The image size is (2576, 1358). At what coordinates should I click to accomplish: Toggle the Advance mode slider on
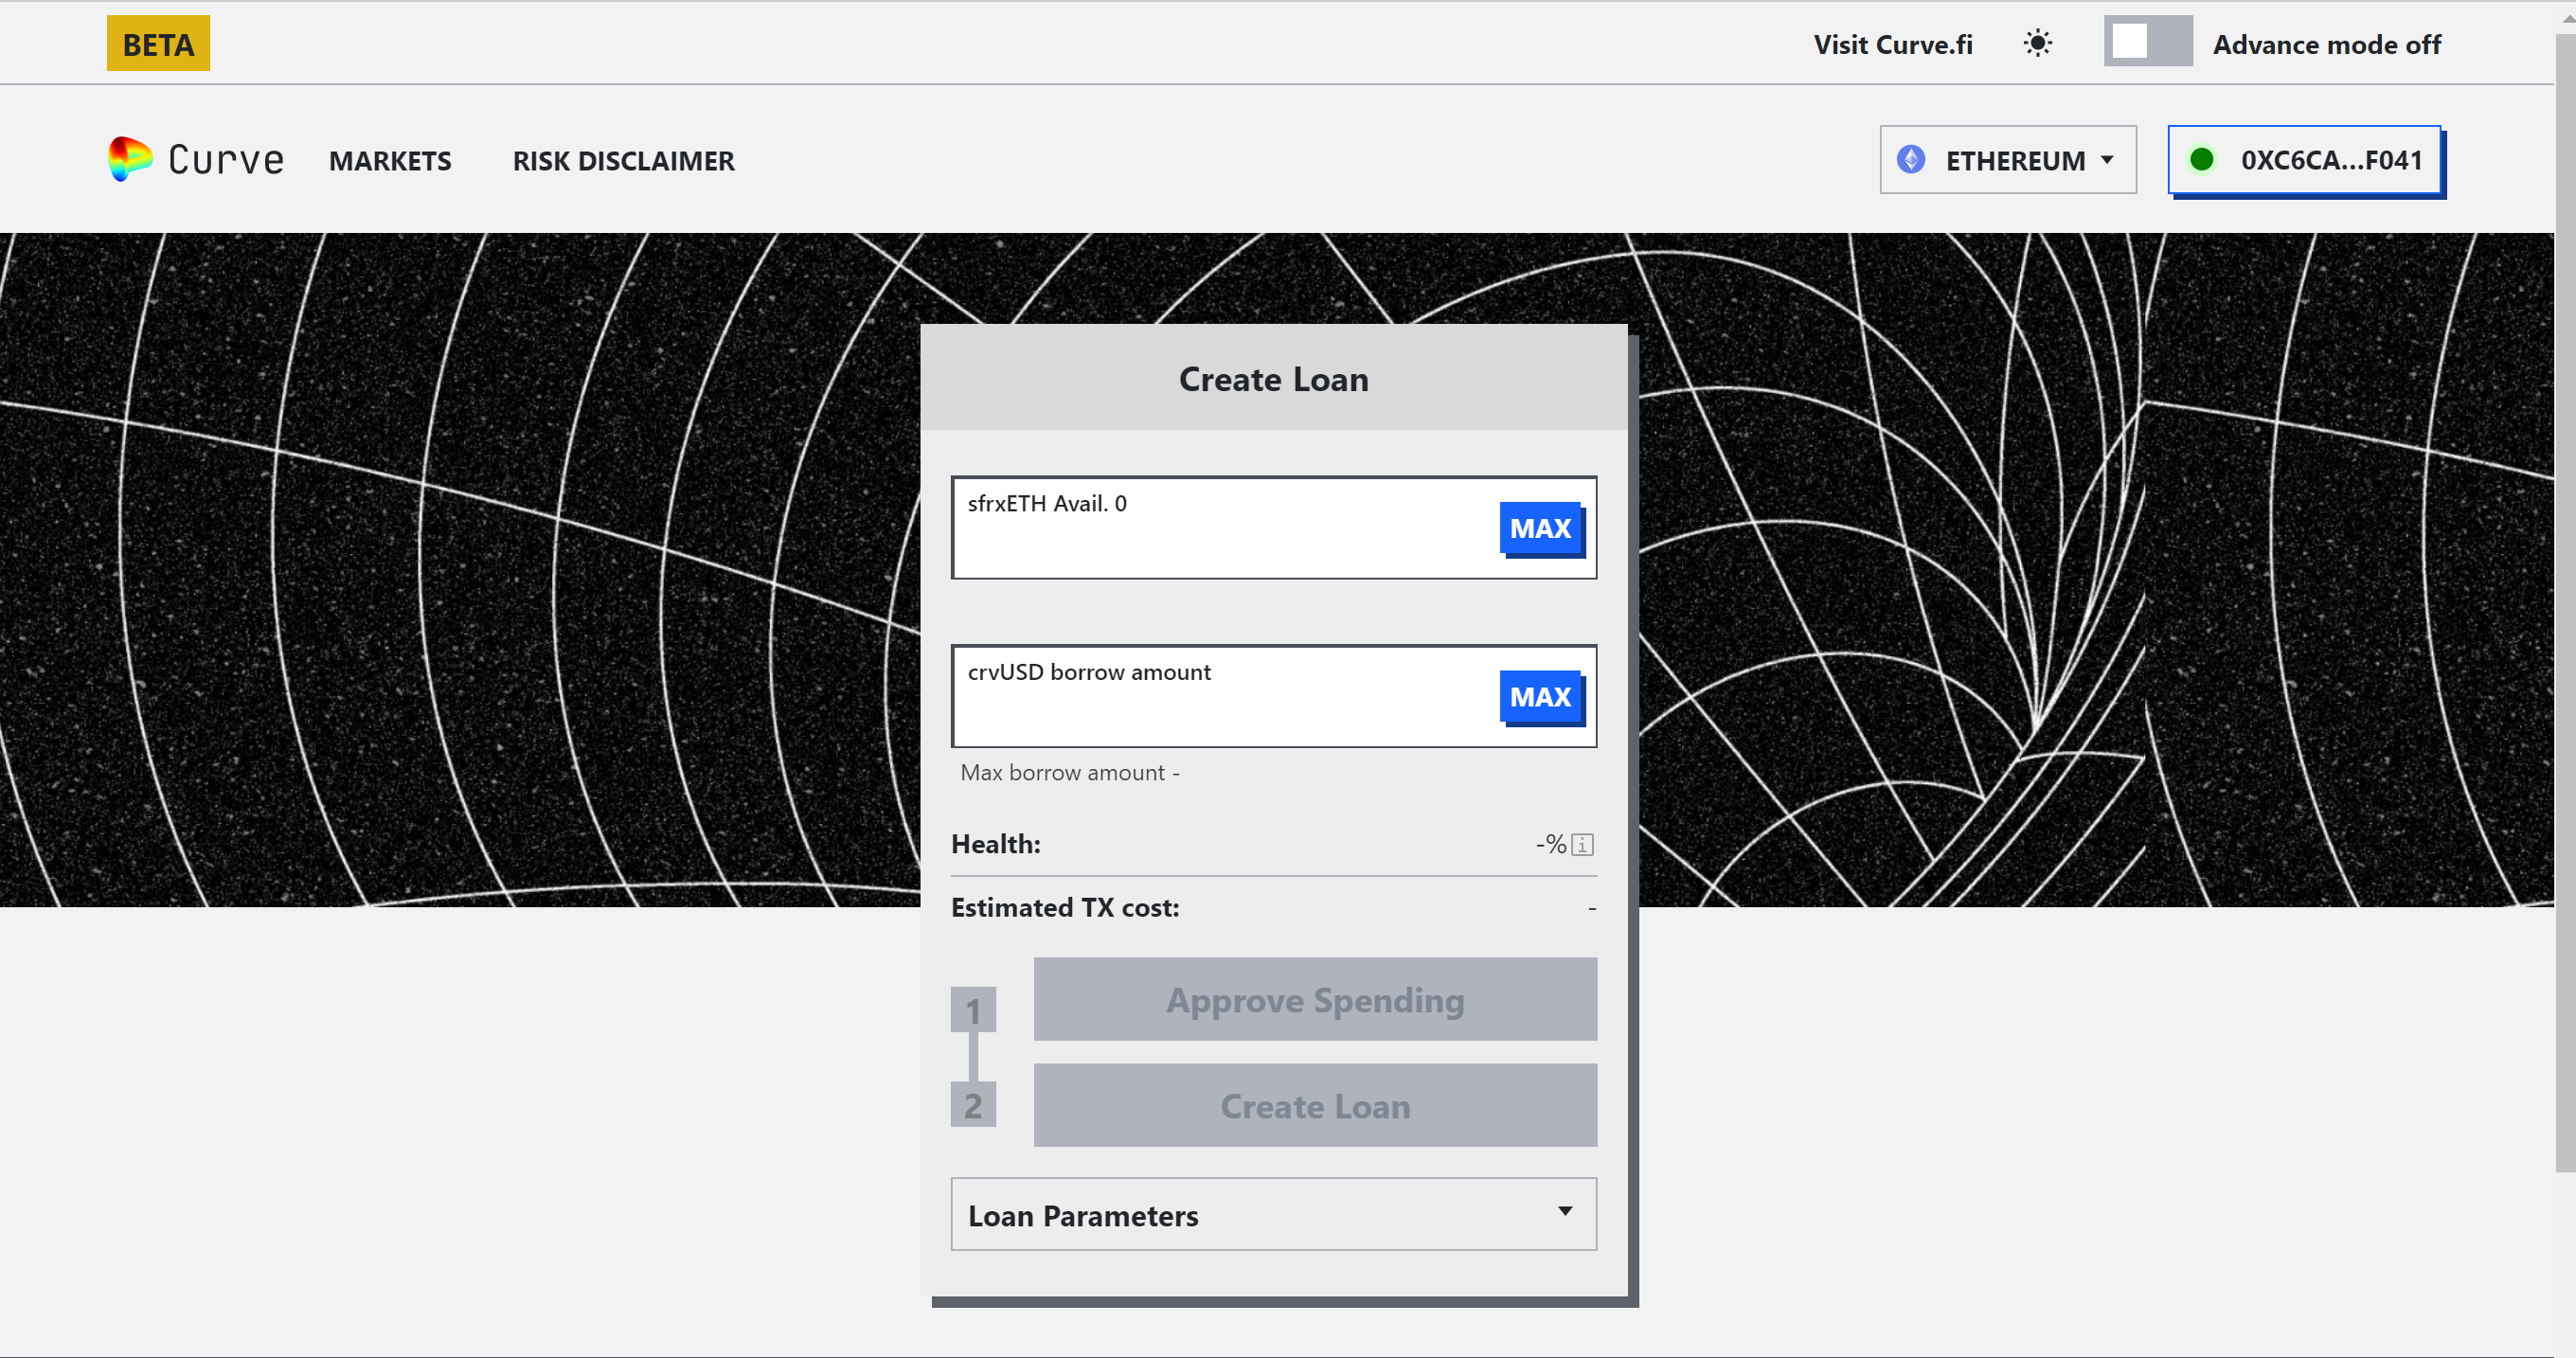pyautogui.click(x=2141, y=45)
